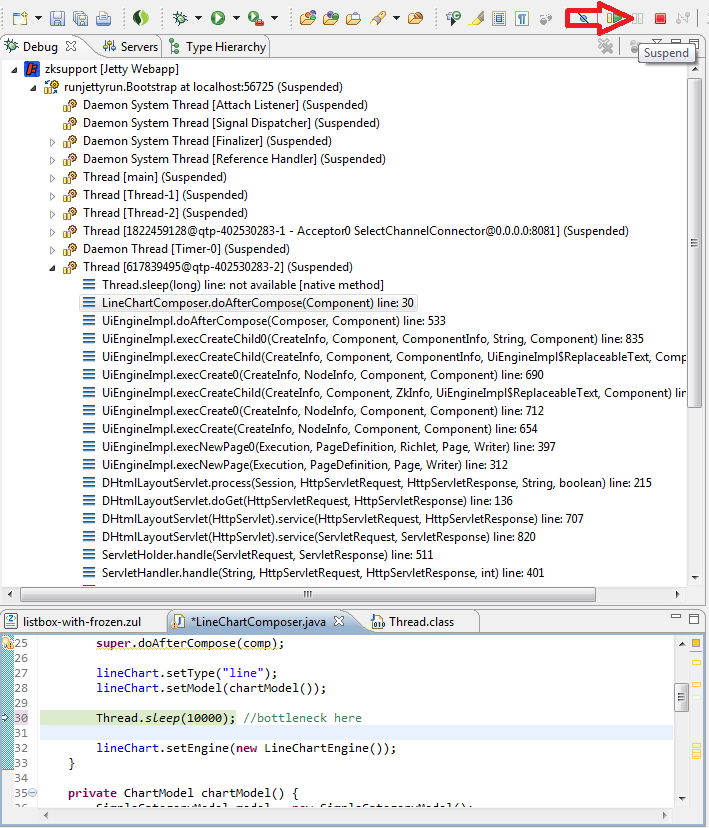Click the Debug view horizontal scrollbar
The width and height of the screenshot is (709, 828).
pos(308,594)
